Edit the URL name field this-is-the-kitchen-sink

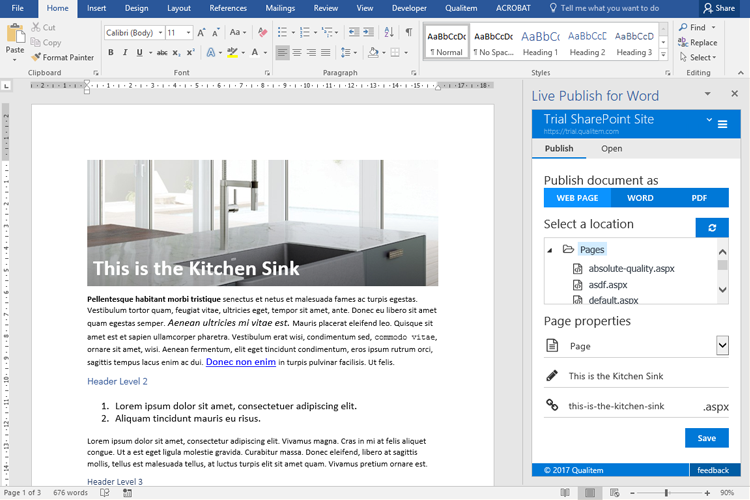pyautogui.click(x=636, y=406)
